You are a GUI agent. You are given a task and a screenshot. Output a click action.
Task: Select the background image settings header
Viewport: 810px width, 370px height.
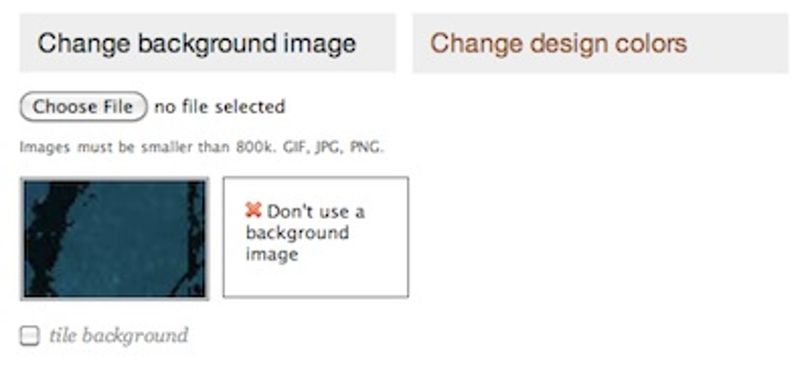tap(208, 43)
